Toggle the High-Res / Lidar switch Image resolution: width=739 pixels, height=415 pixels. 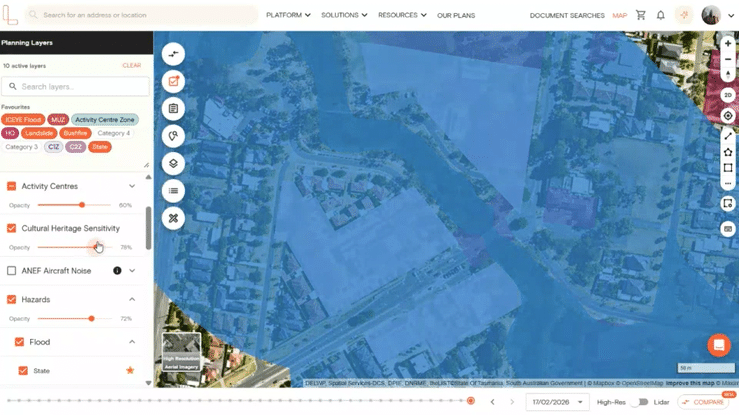640,402
